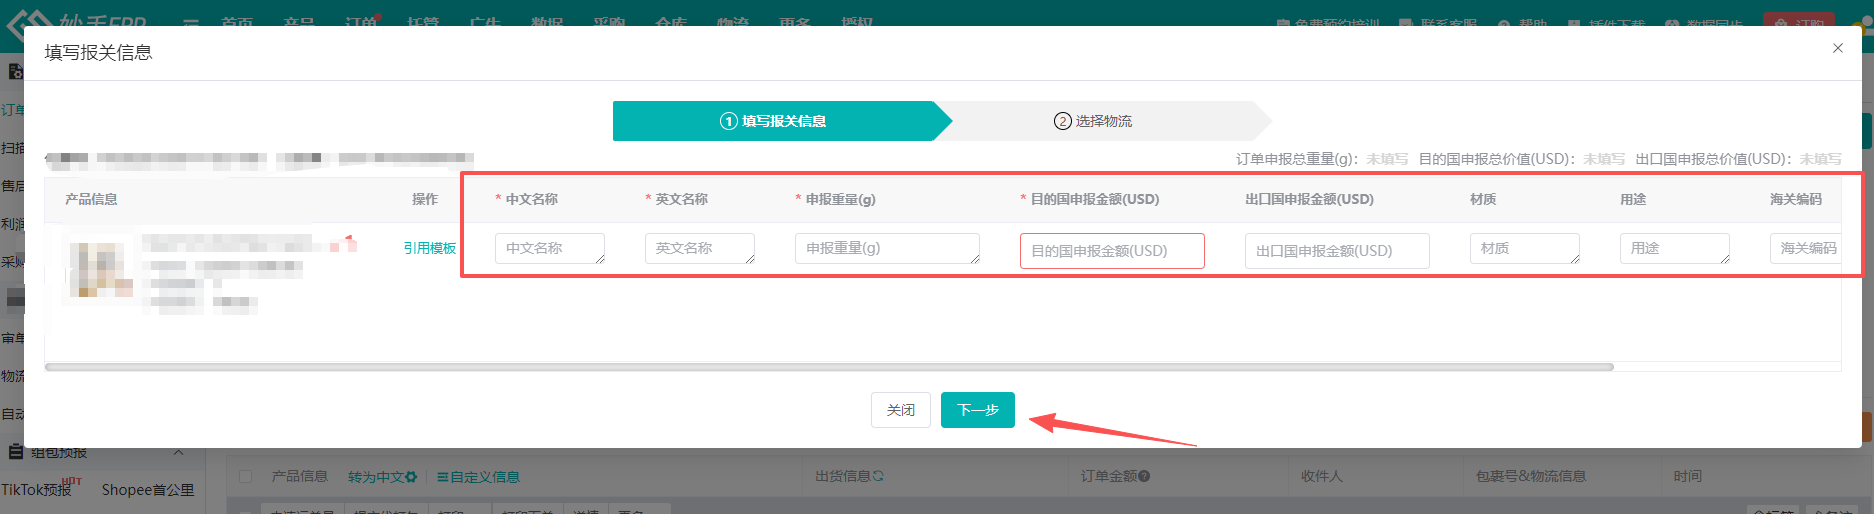Screen dimensions: 1874x514
Task: Click the 出口国申报金额(USD) column header
Action: pyautogui.click(x=1309, y=199)
